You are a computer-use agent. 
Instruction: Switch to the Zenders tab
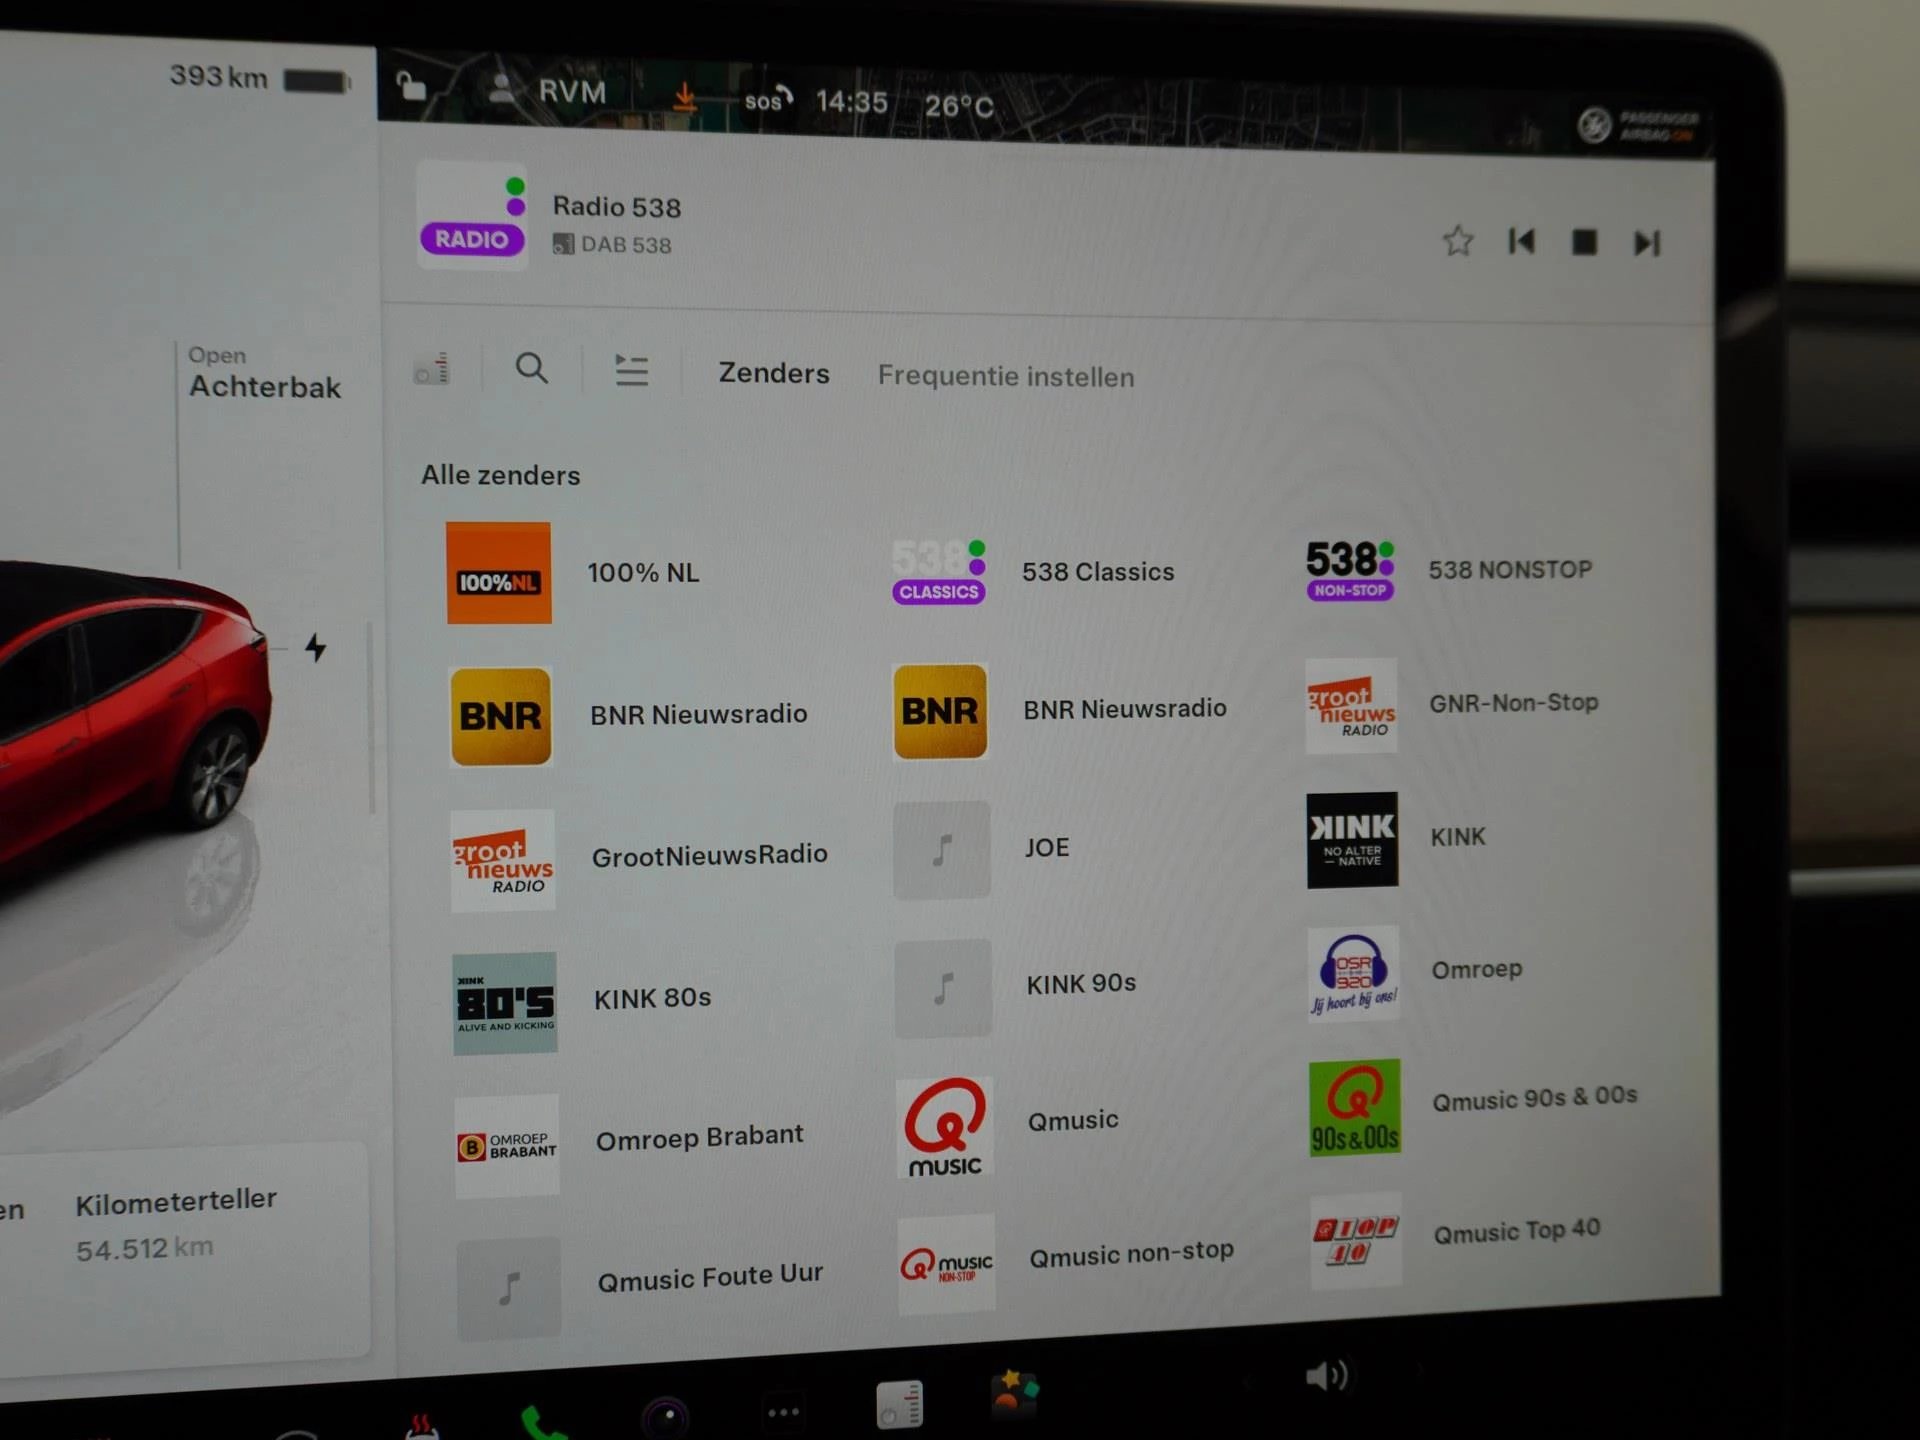click(x=774, y=373)
